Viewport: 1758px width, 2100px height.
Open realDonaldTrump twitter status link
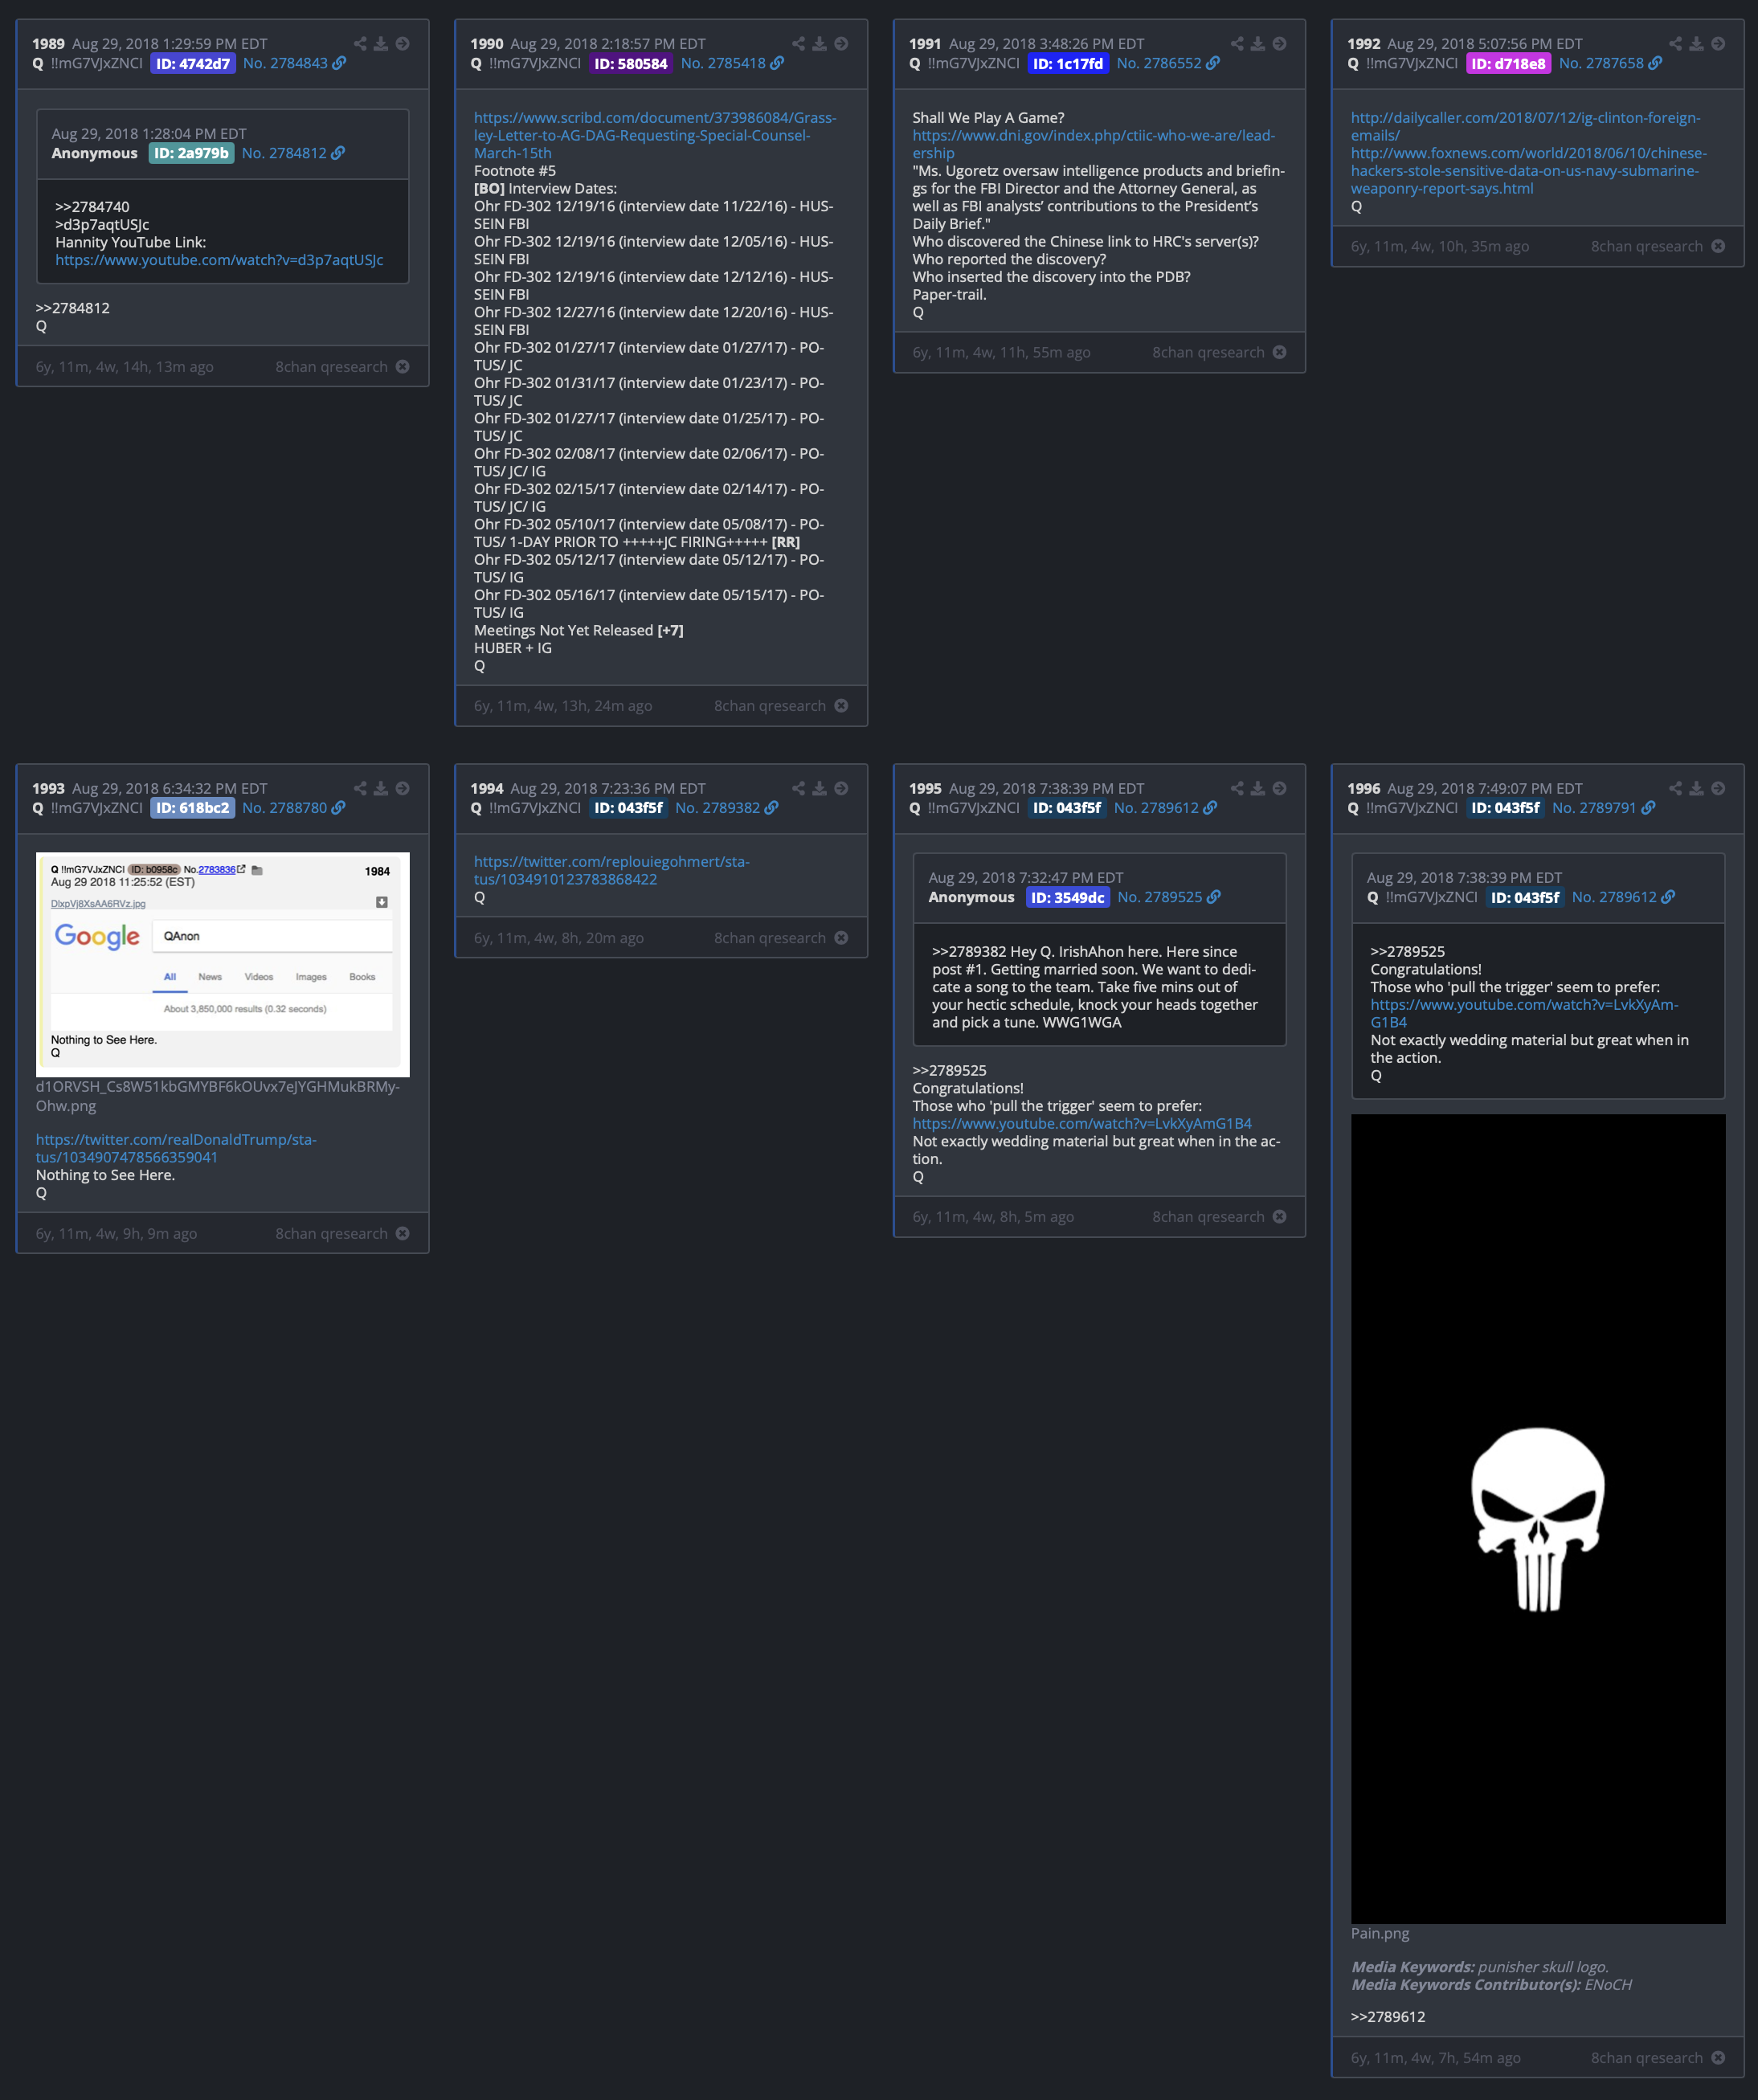click(176, 1148)
